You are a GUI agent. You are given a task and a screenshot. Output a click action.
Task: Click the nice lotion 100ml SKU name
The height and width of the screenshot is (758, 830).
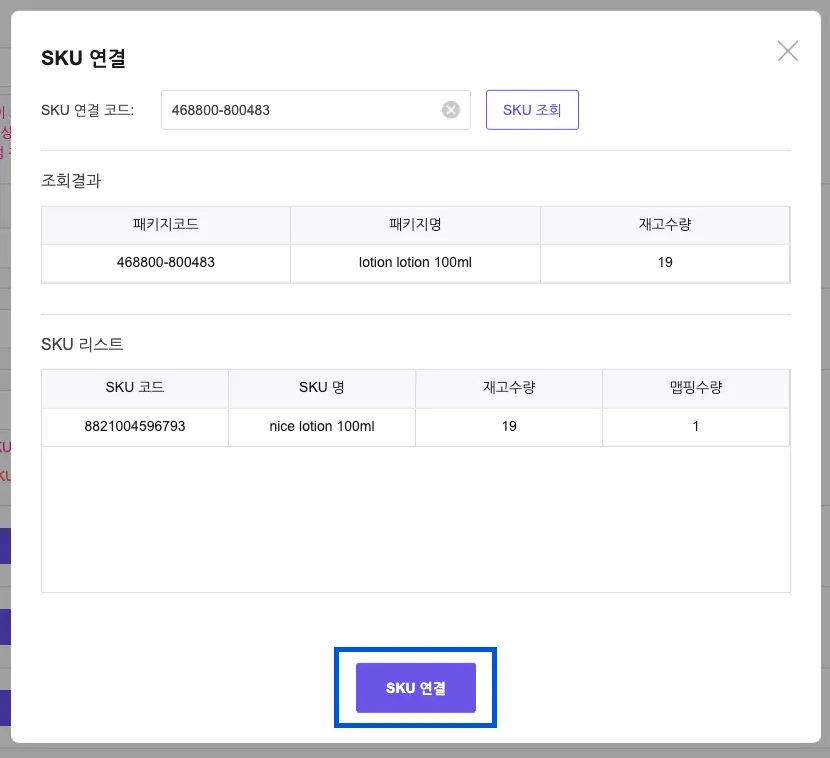coord(322,426)
